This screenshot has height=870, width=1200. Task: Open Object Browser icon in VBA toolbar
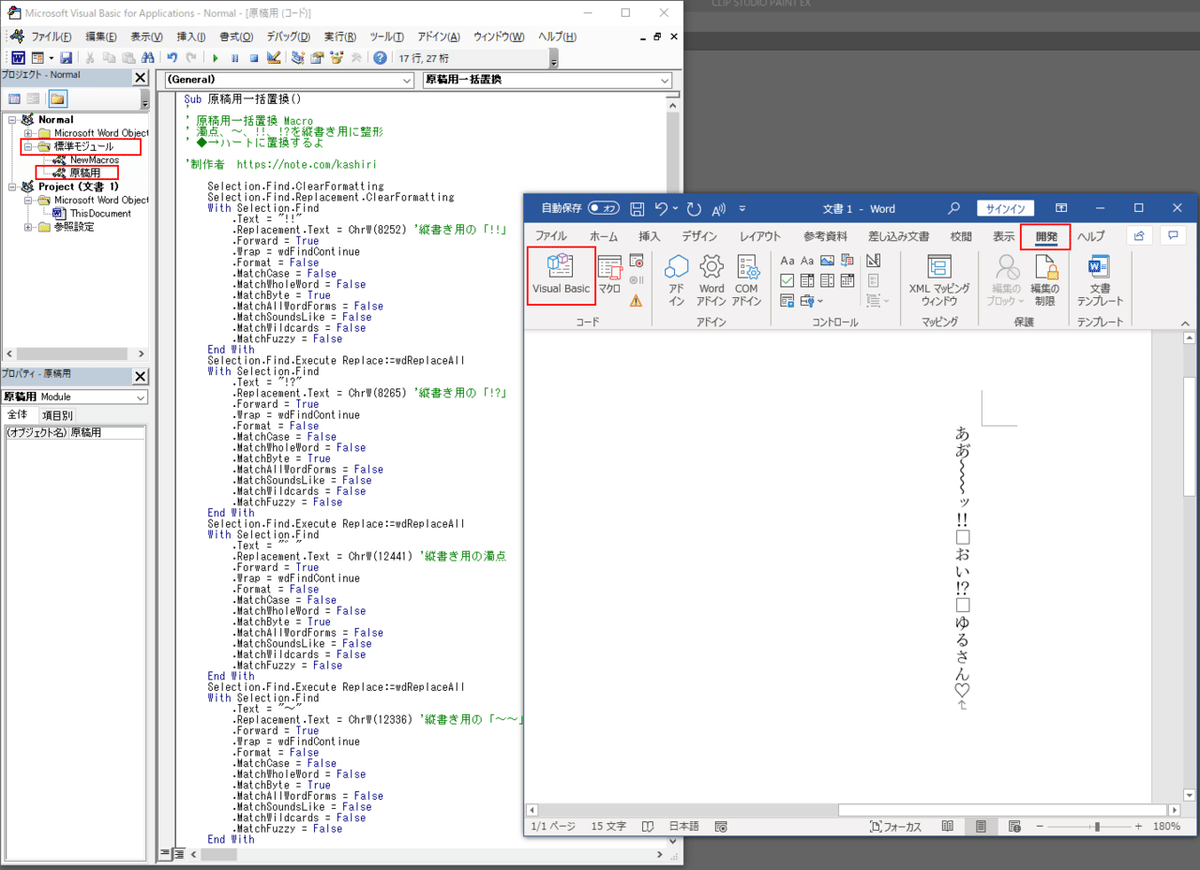click(337, 58)
